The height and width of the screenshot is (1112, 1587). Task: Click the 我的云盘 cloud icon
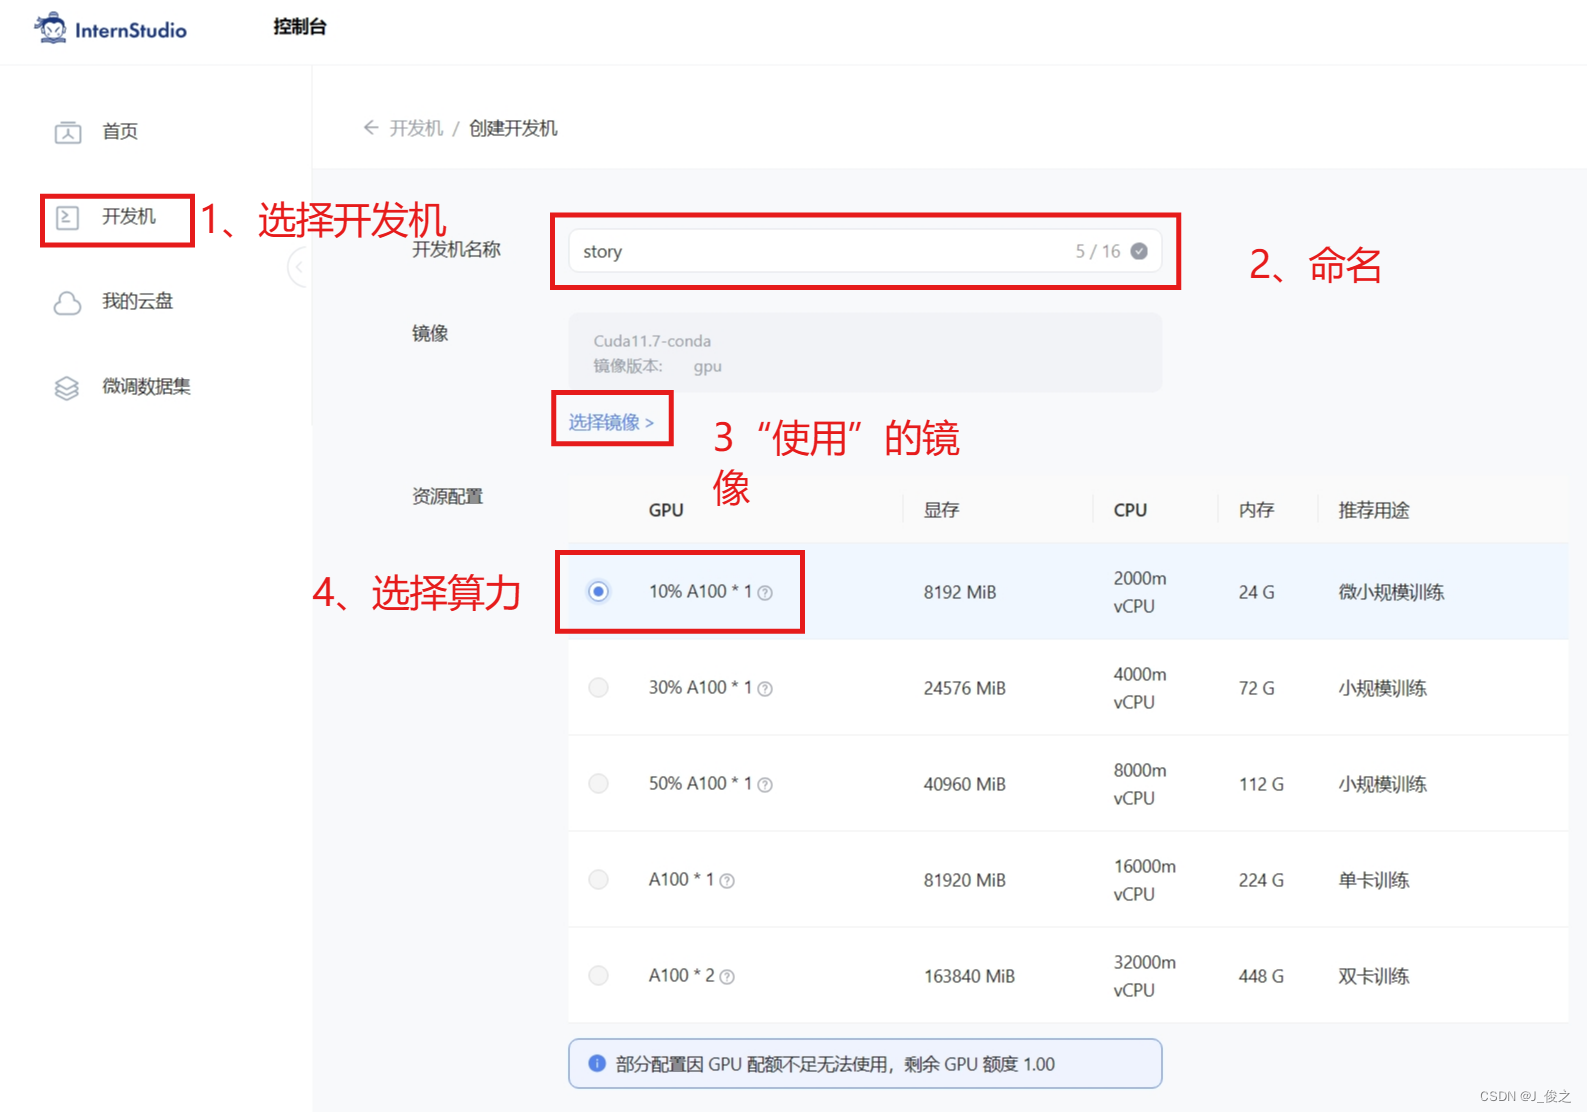pos(67,302)
